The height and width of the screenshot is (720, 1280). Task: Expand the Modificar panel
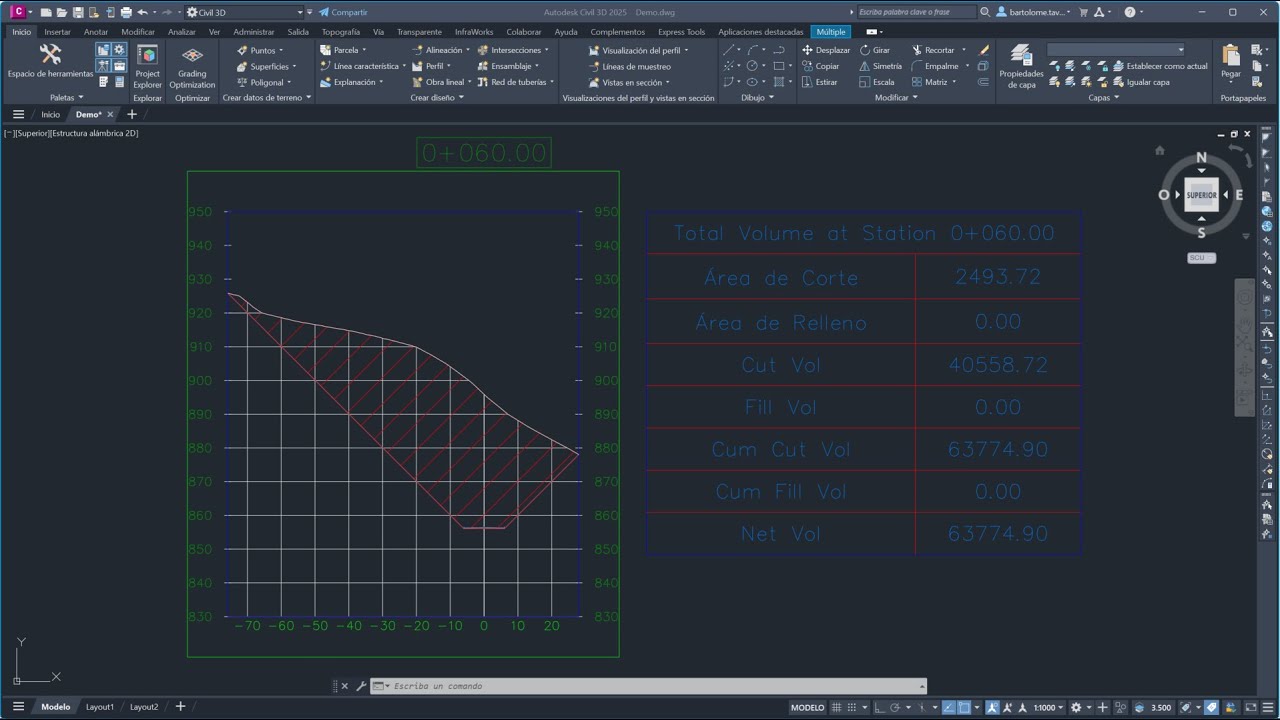tap(896, 98)
